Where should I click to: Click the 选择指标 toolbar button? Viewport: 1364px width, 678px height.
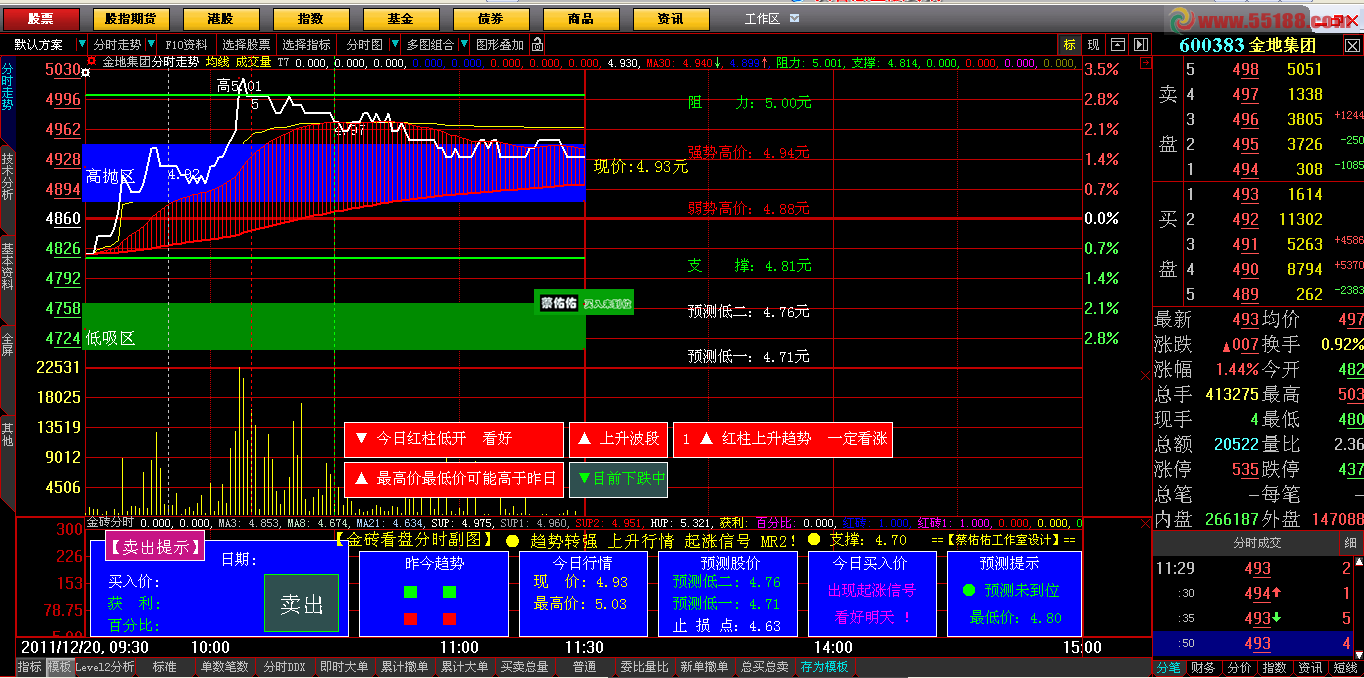306,45
